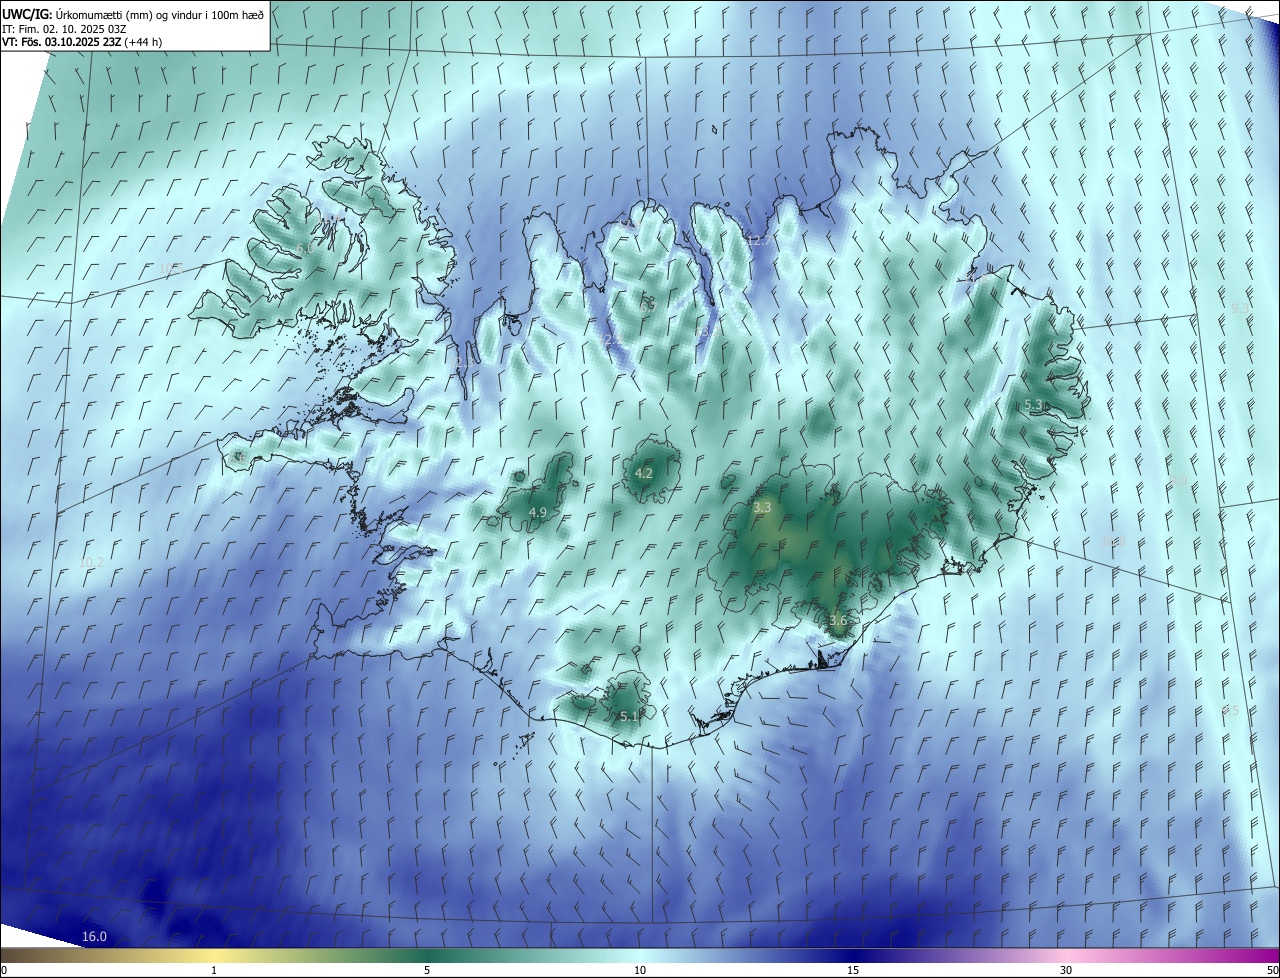Click the 6.0 value in the Westfjords
This screenshot has height=978, width=1280.
(304, 247)
